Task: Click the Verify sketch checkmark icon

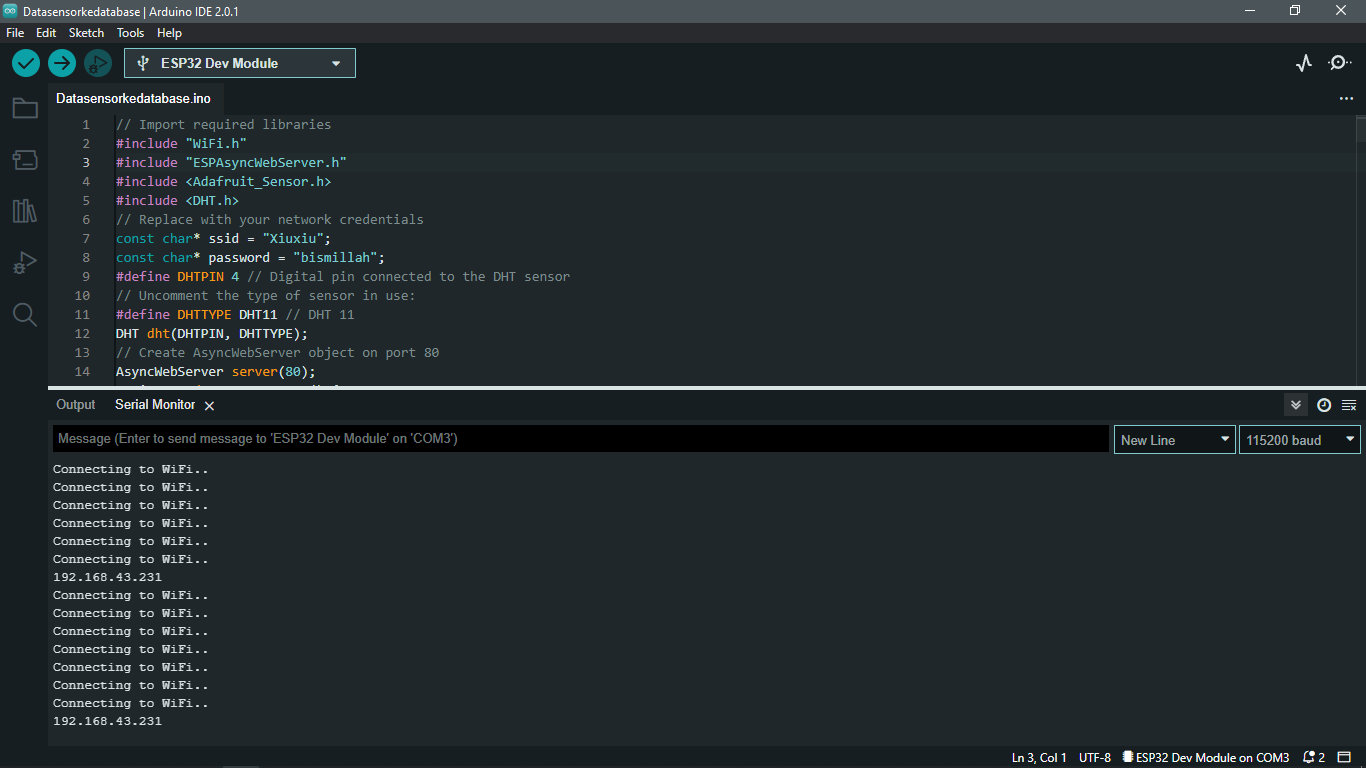Action: [25, 62]
